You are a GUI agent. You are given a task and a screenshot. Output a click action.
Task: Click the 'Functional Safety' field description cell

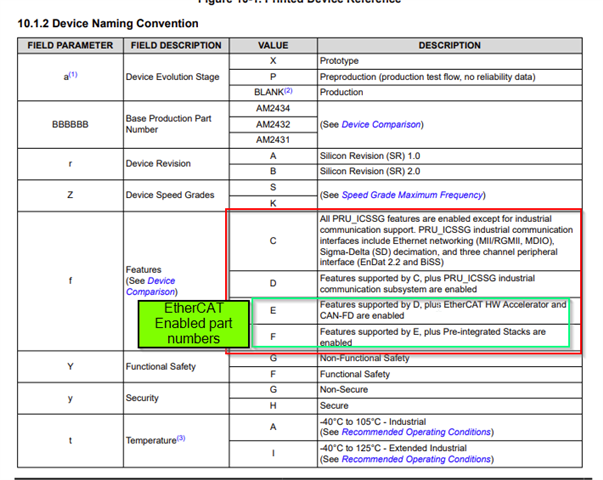click(x=176, y=367)
